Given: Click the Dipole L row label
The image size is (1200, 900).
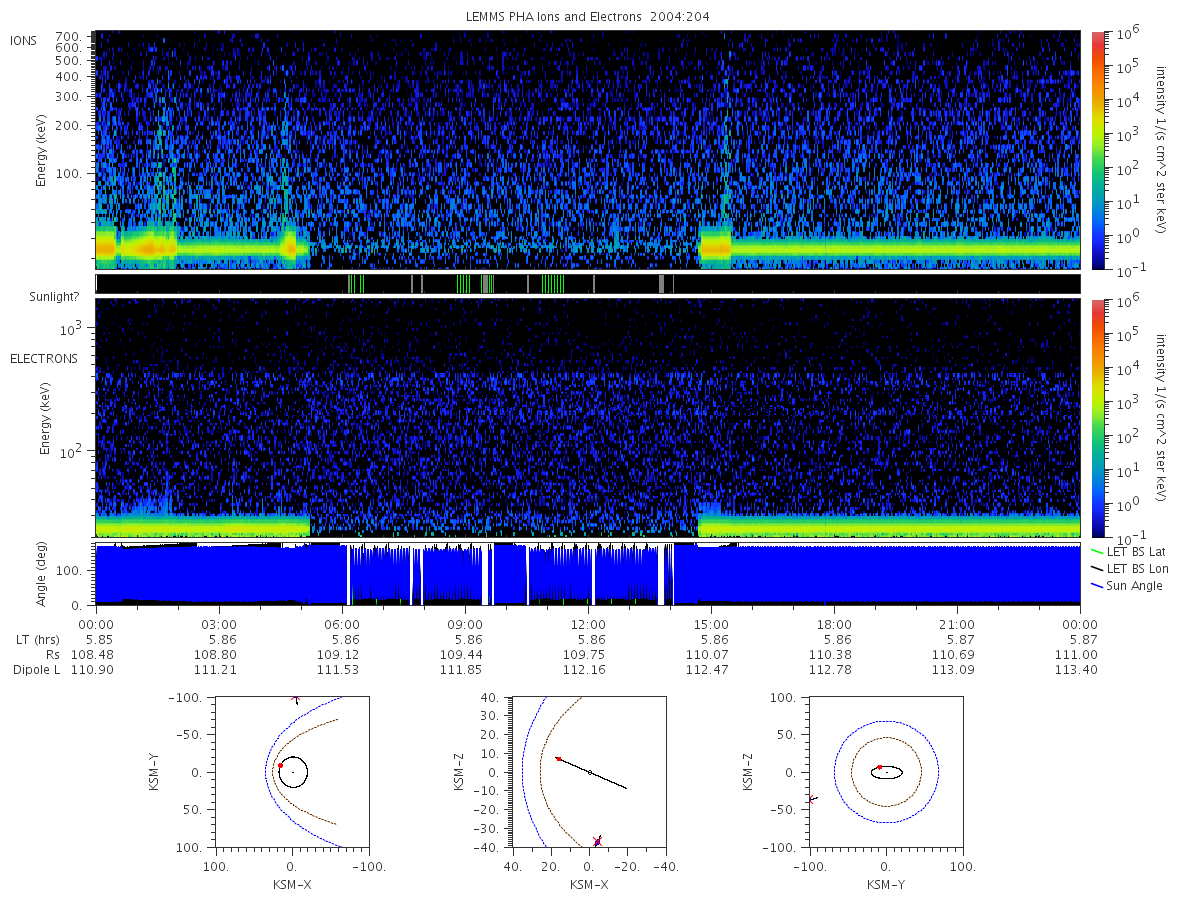Looking at the screenshot, I should point(36,669).
